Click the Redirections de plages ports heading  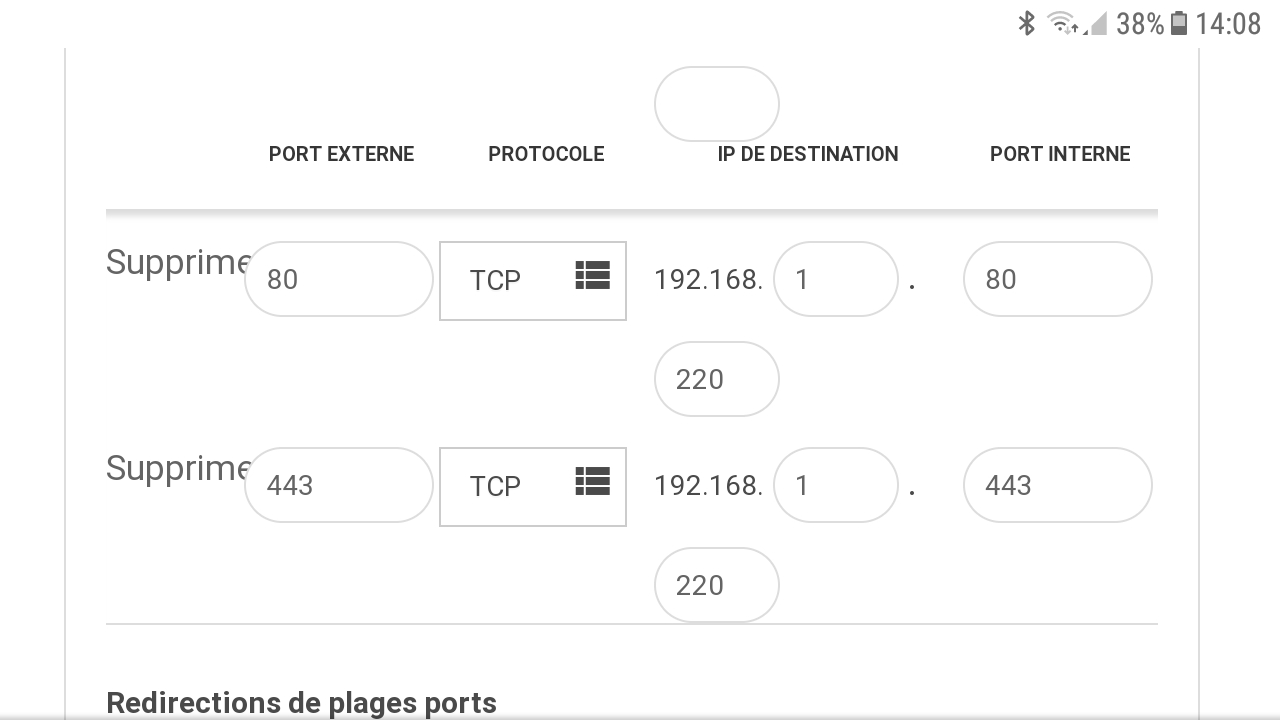(x=301, y=703)
